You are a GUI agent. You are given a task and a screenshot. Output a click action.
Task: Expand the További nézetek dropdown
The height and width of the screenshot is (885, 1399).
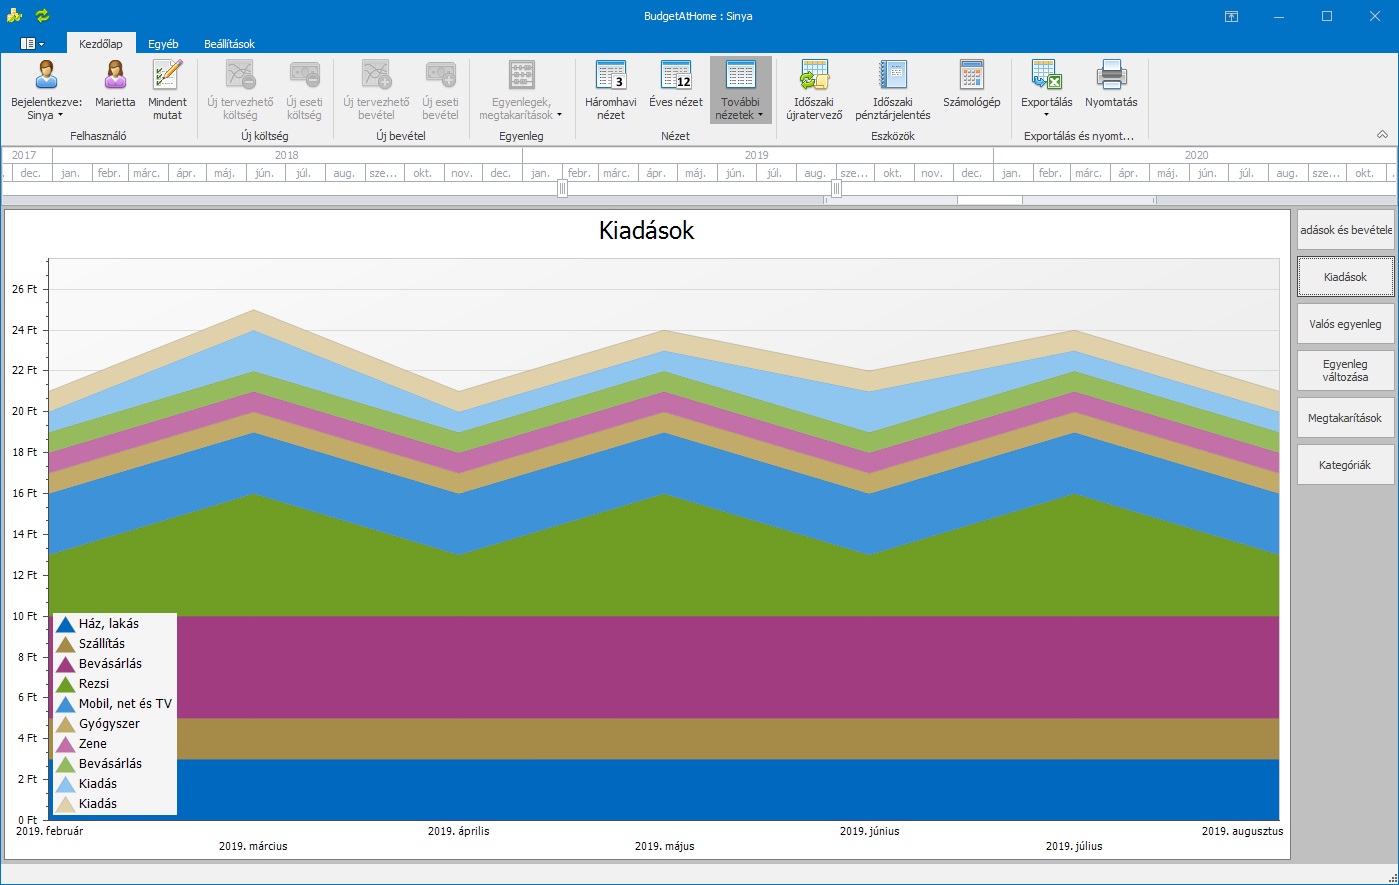coord(740,89)
